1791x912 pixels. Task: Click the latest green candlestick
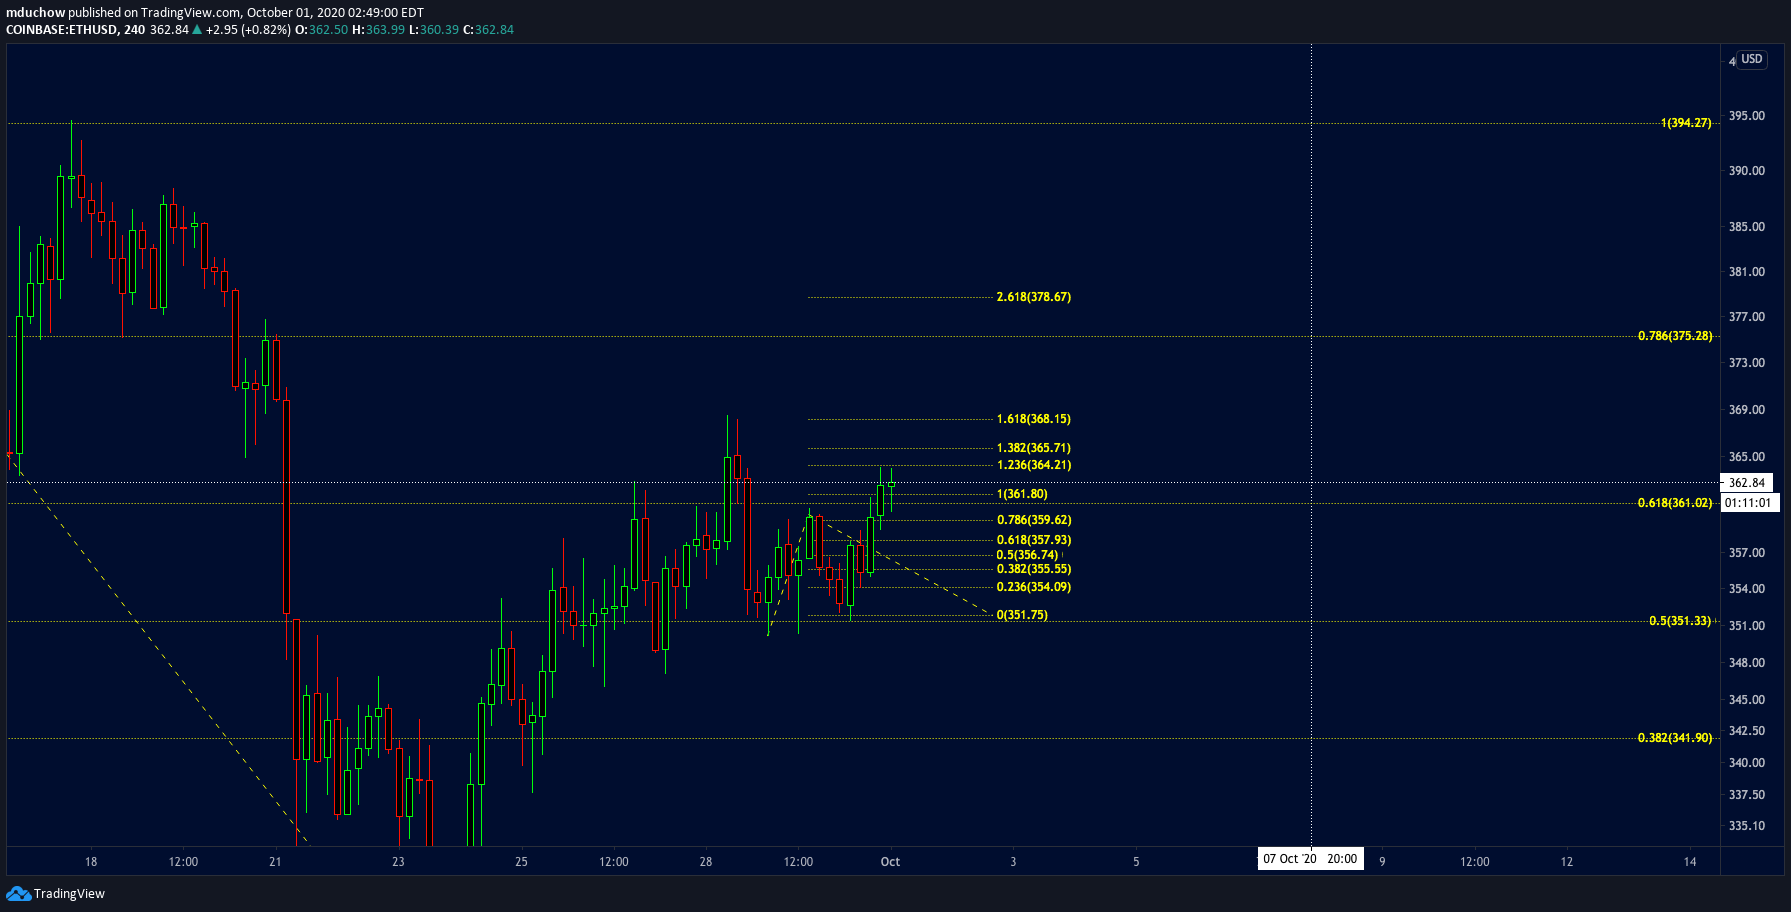pyautogui.click(x=891, y=485)
